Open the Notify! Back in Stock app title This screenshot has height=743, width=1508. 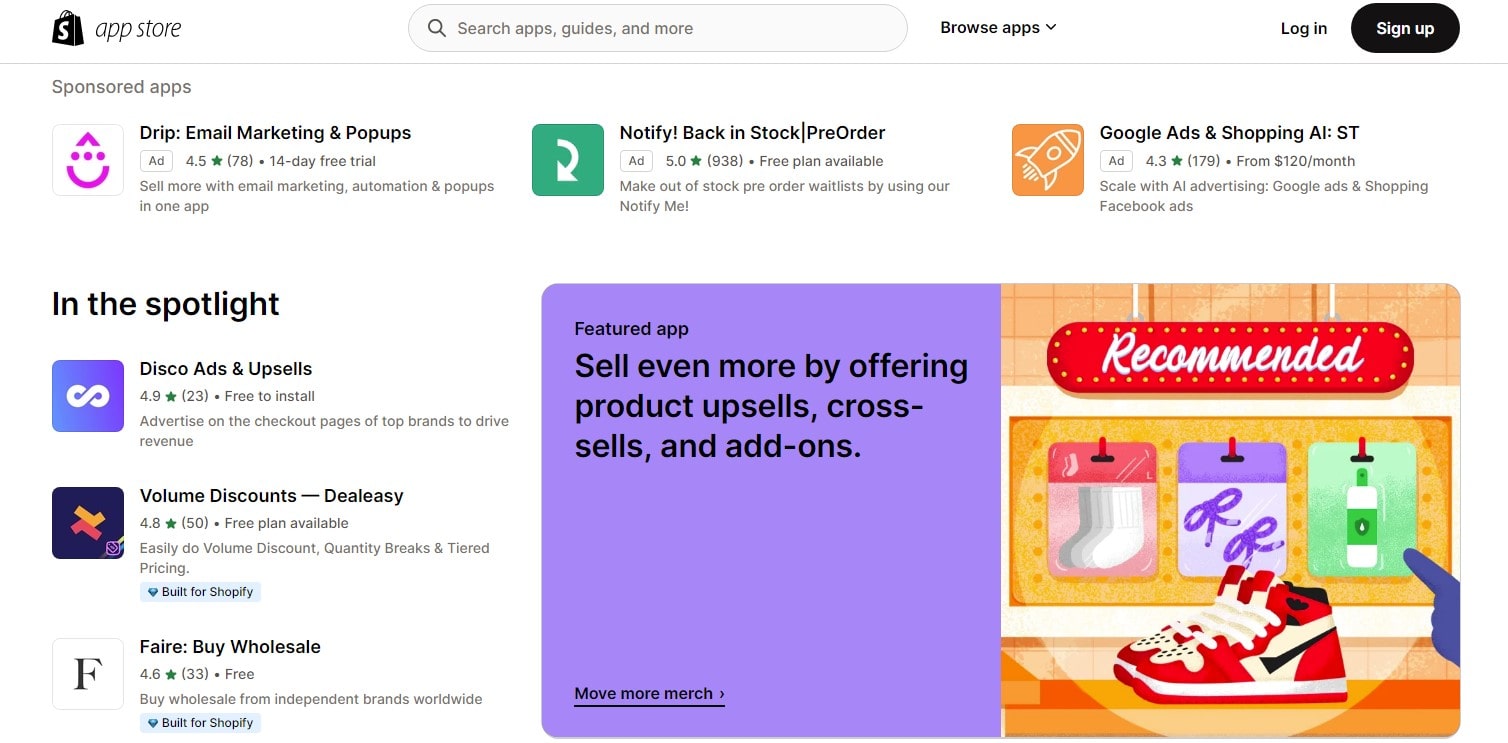751,132
